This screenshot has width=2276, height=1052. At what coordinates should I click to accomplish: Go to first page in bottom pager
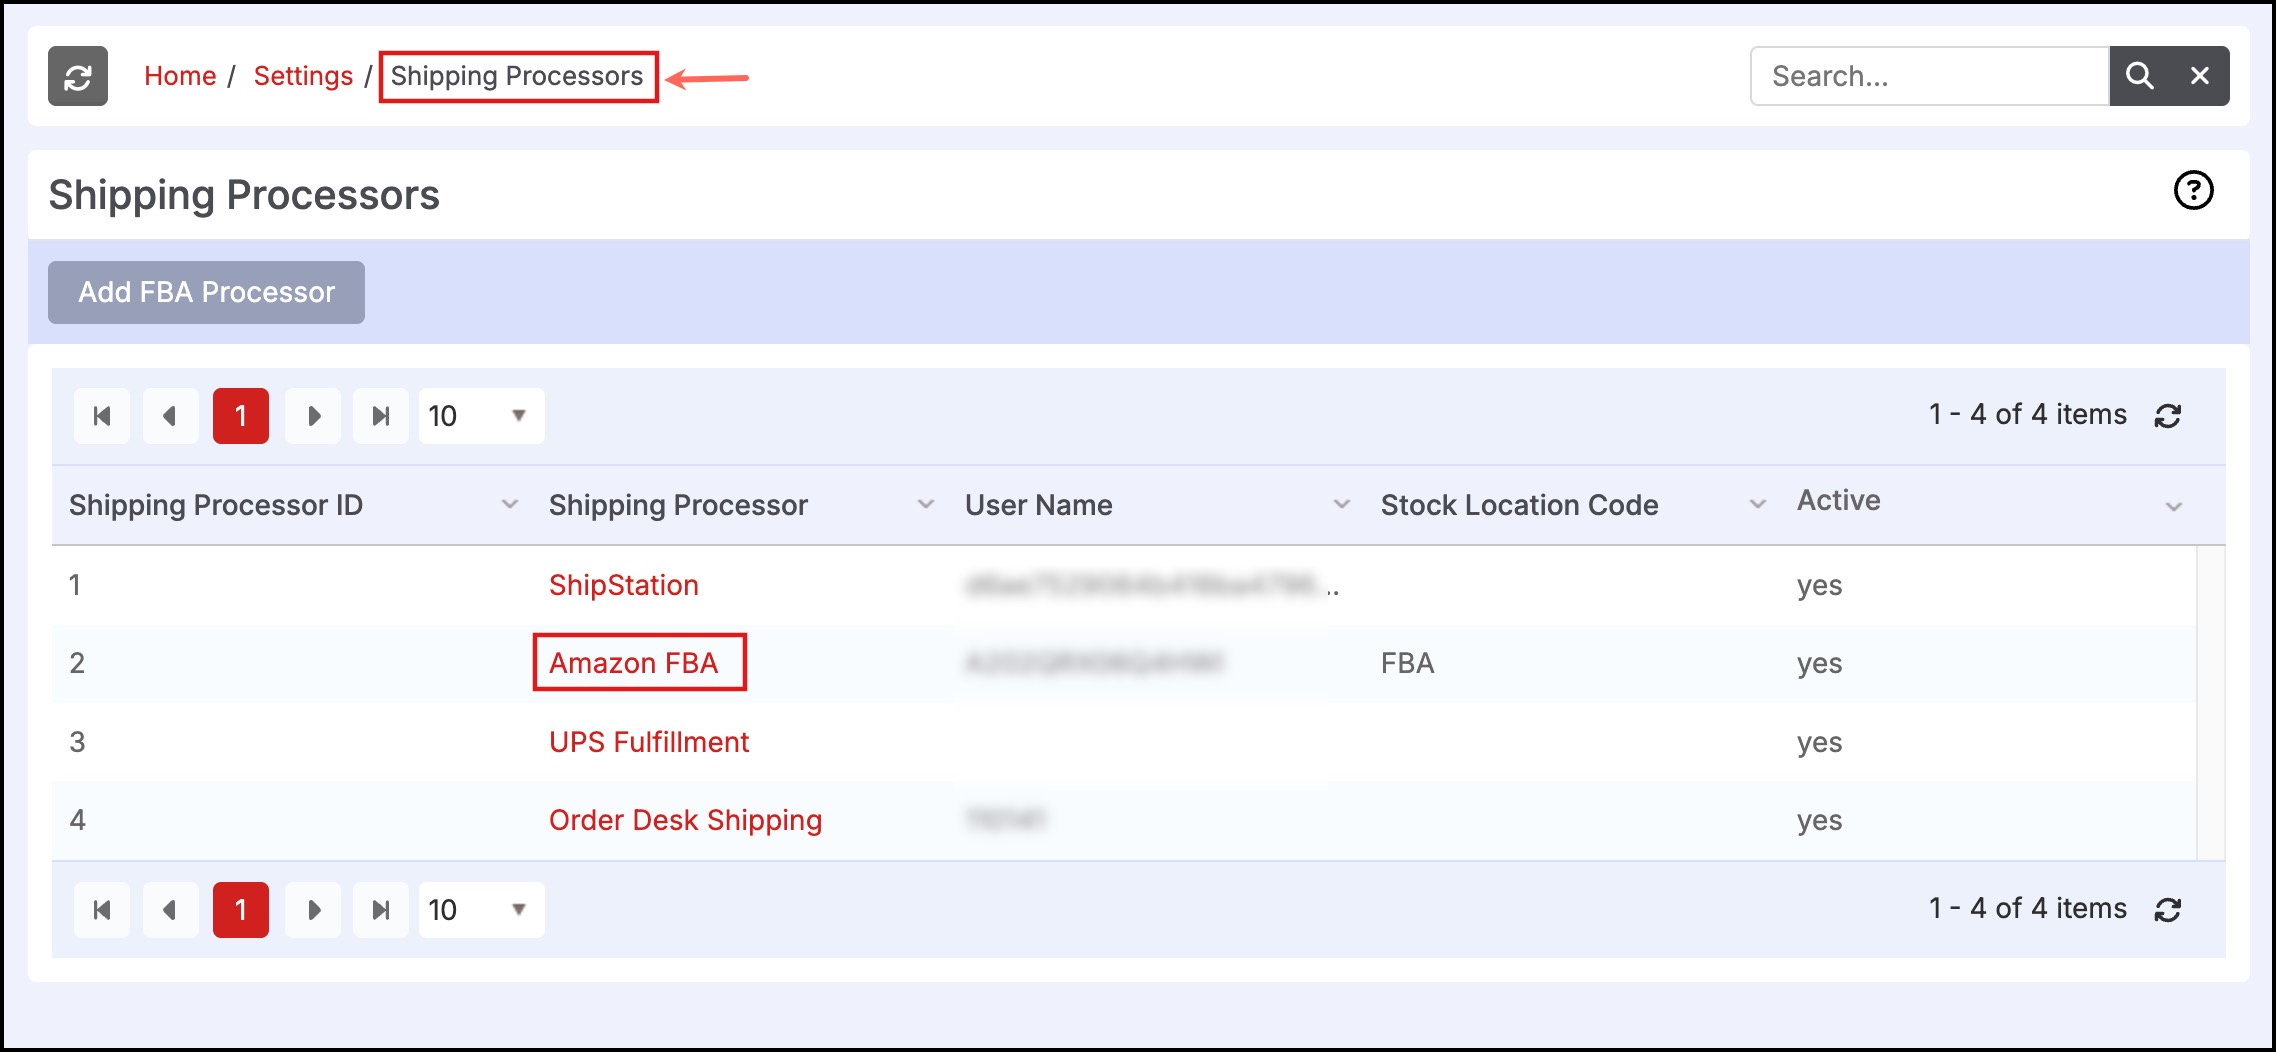pyautogui.click(x=102, y=910)
